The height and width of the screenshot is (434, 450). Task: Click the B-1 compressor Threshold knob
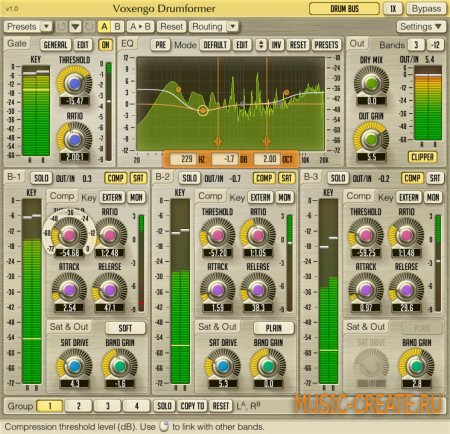point(69,235)
